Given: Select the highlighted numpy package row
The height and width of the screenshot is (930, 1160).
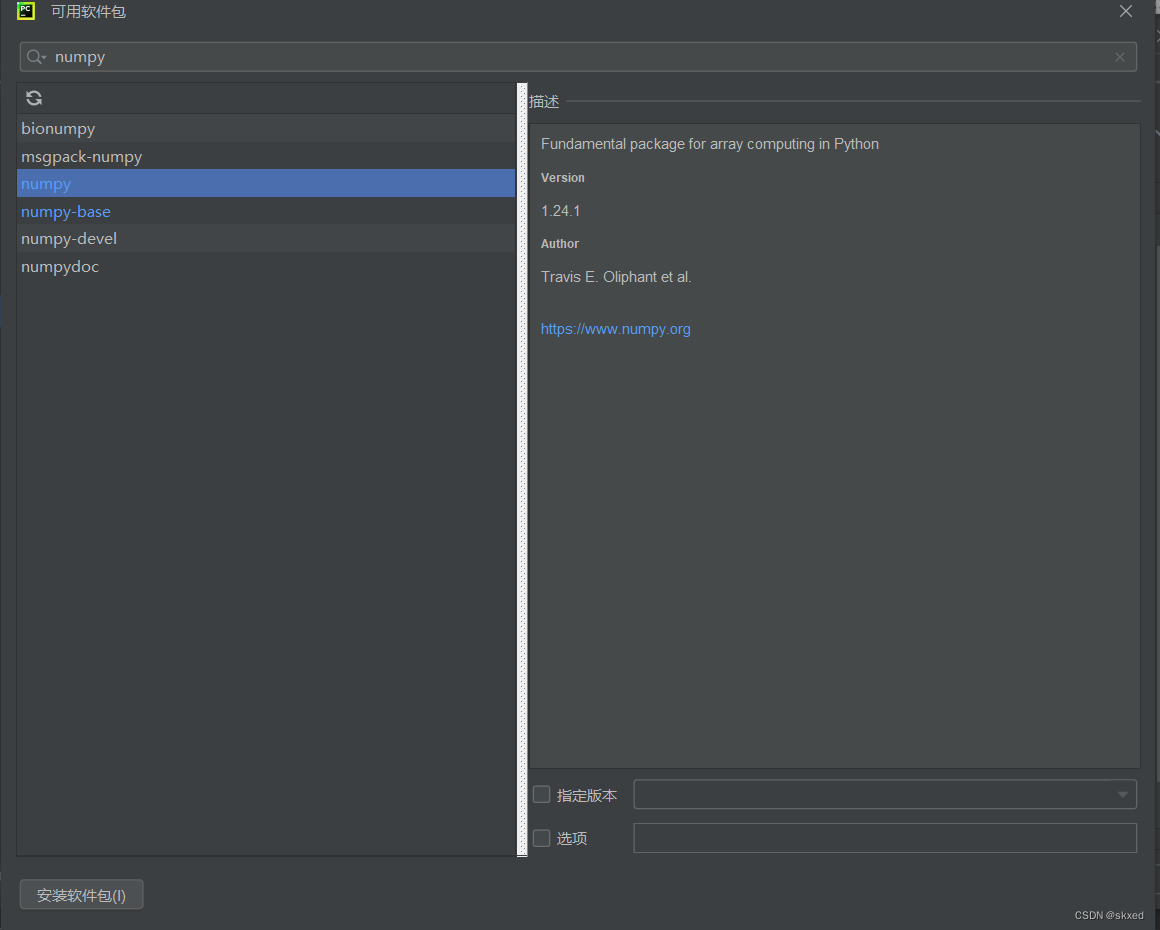Looking at the screenshot, I should (x=266, y=183).
